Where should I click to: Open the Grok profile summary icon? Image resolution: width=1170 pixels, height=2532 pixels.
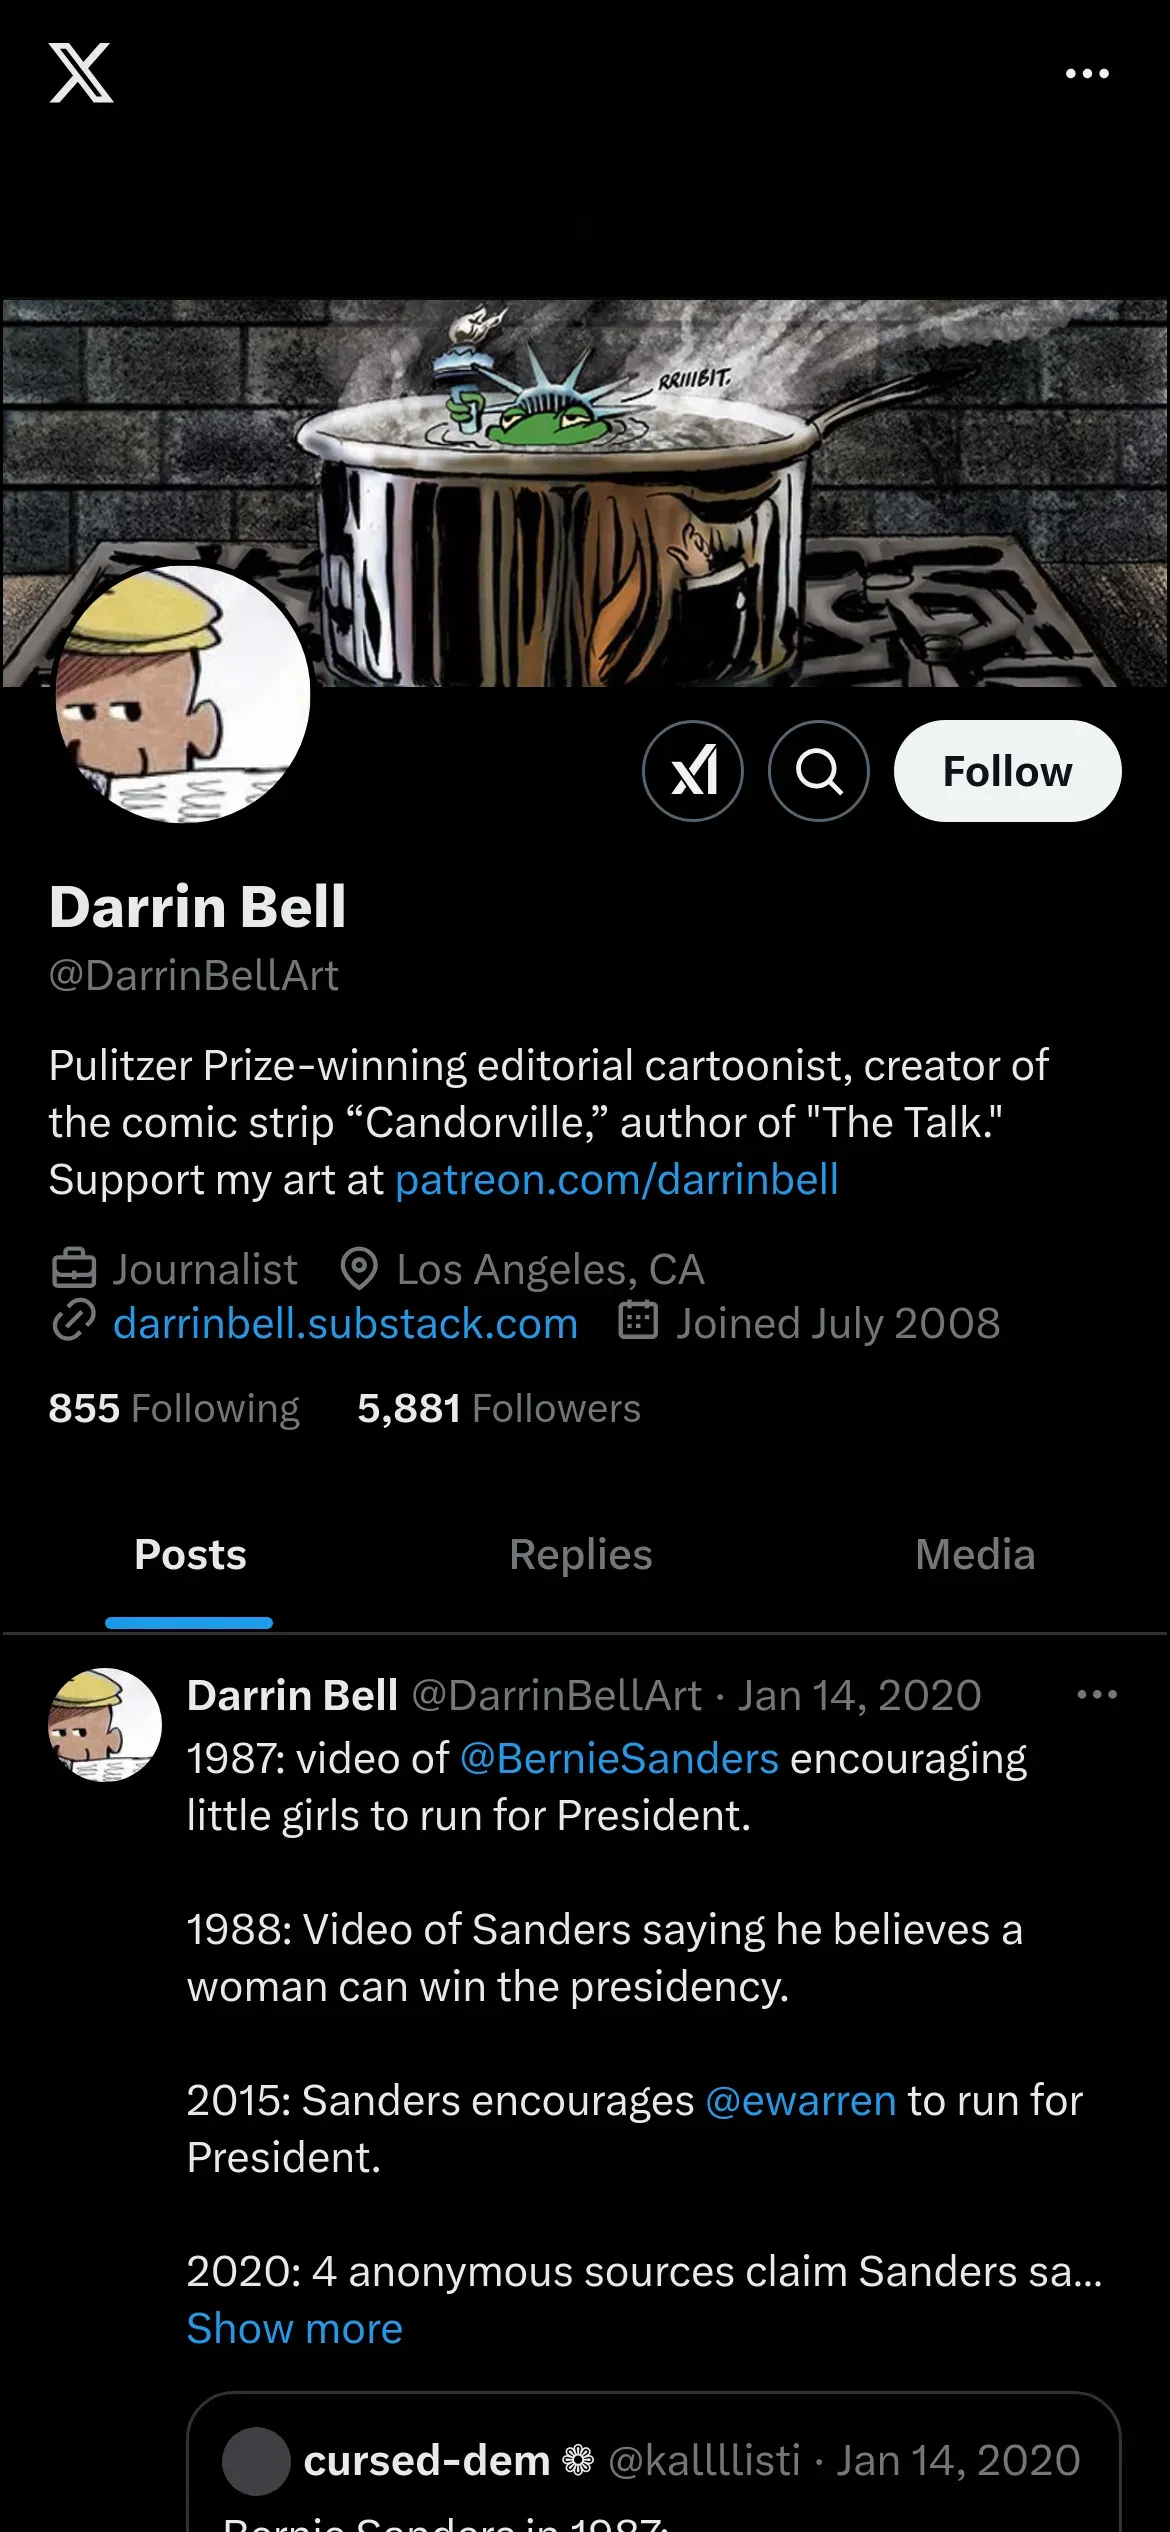[x=693, y=771]
